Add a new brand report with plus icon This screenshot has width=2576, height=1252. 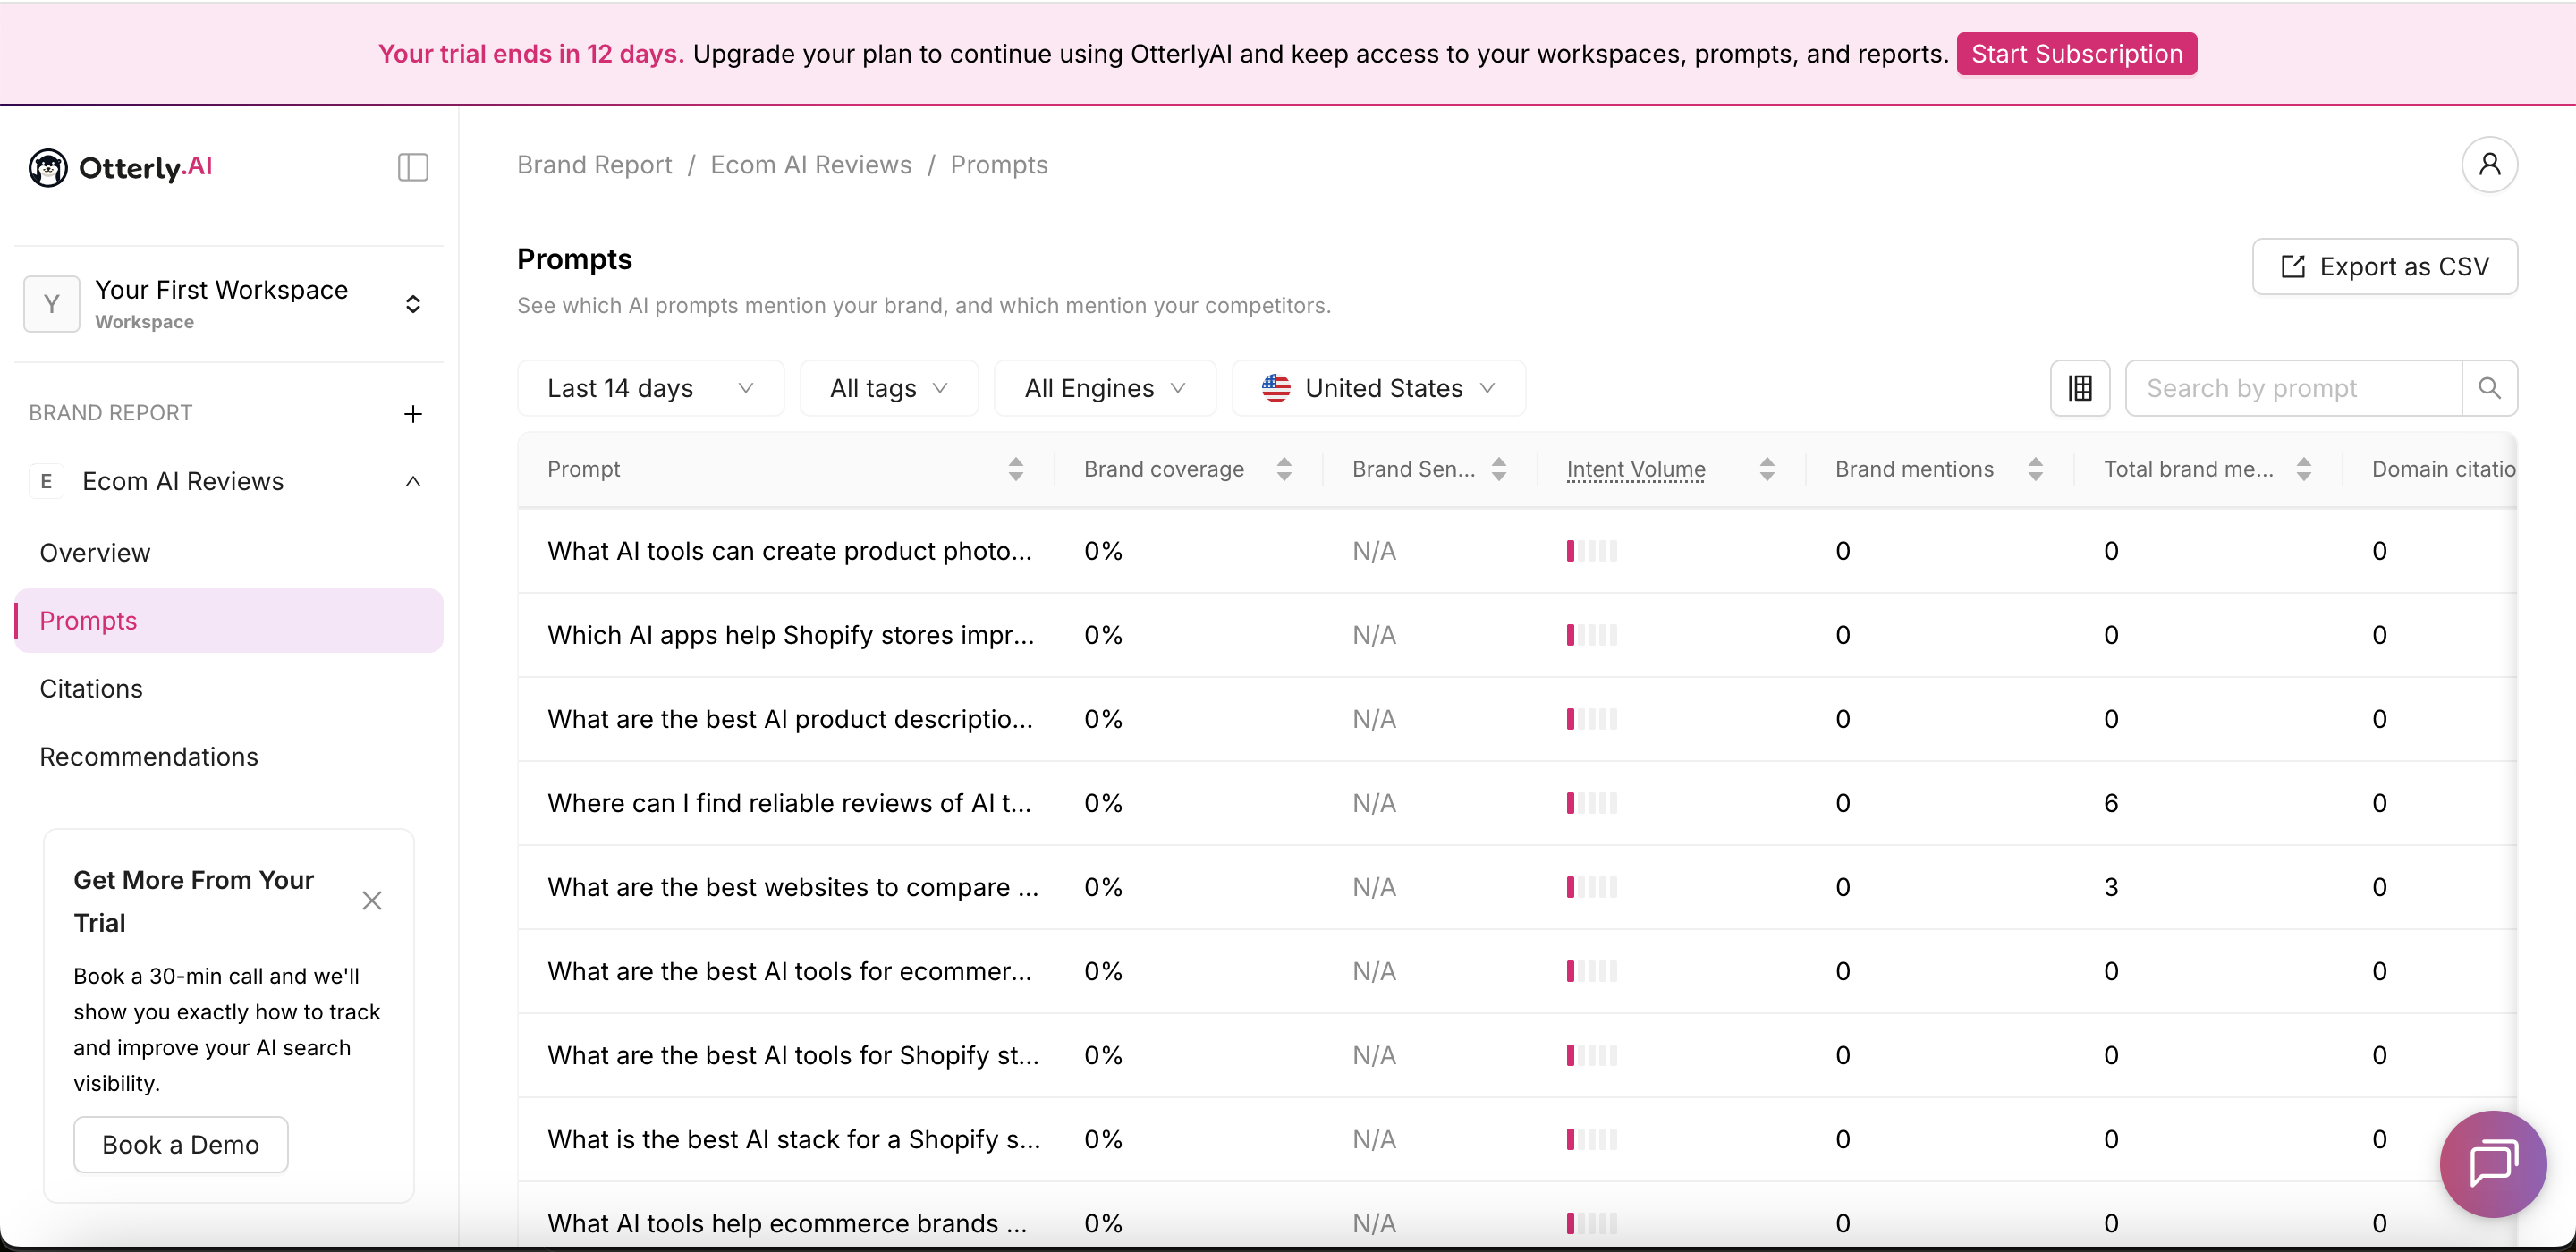(413, 414)
